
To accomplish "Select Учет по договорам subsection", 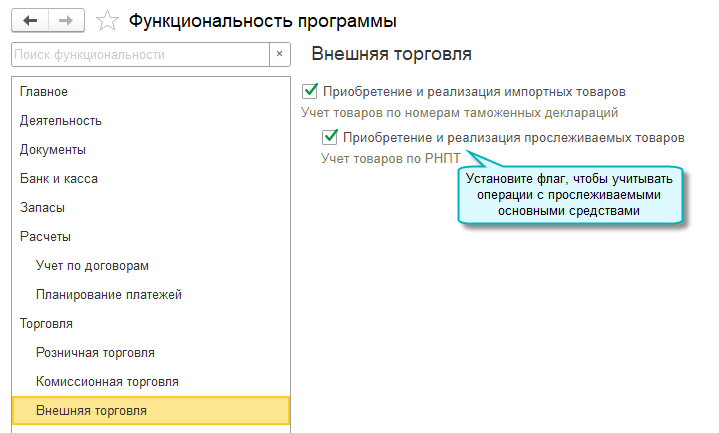I will coord(92,266).
